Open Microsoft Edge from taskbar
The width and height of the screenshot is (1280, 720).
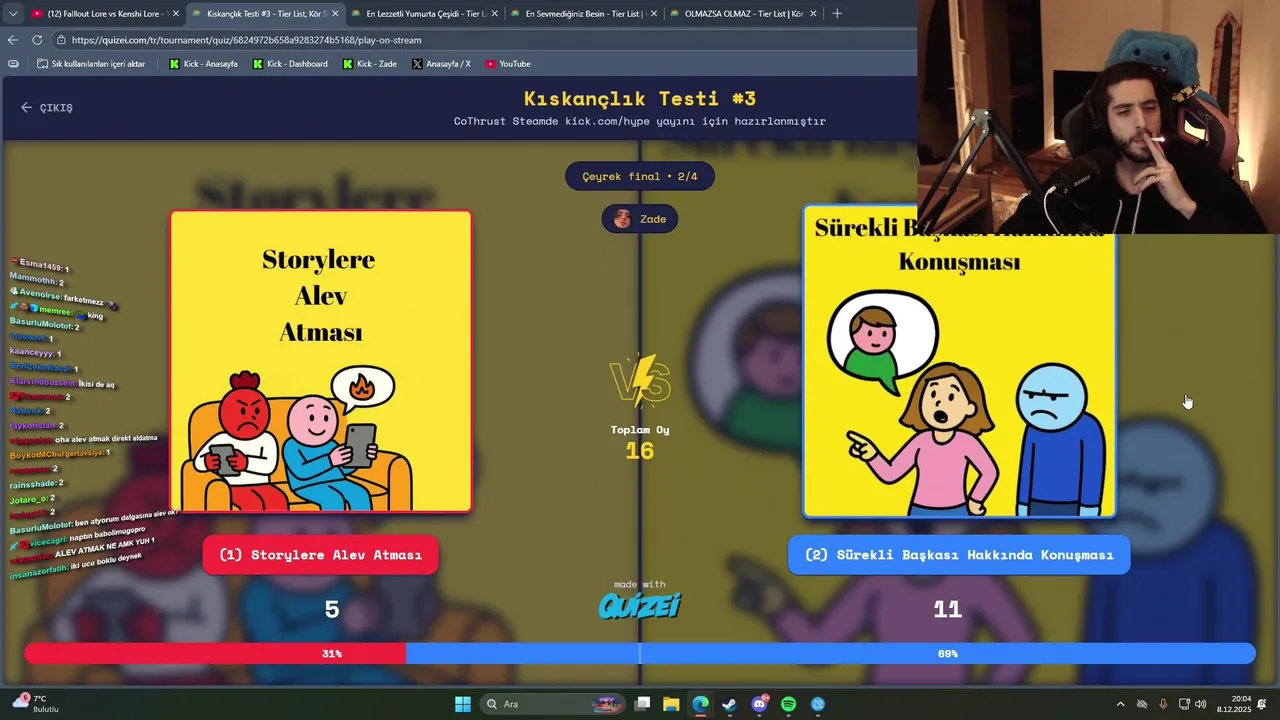(700, 704)
